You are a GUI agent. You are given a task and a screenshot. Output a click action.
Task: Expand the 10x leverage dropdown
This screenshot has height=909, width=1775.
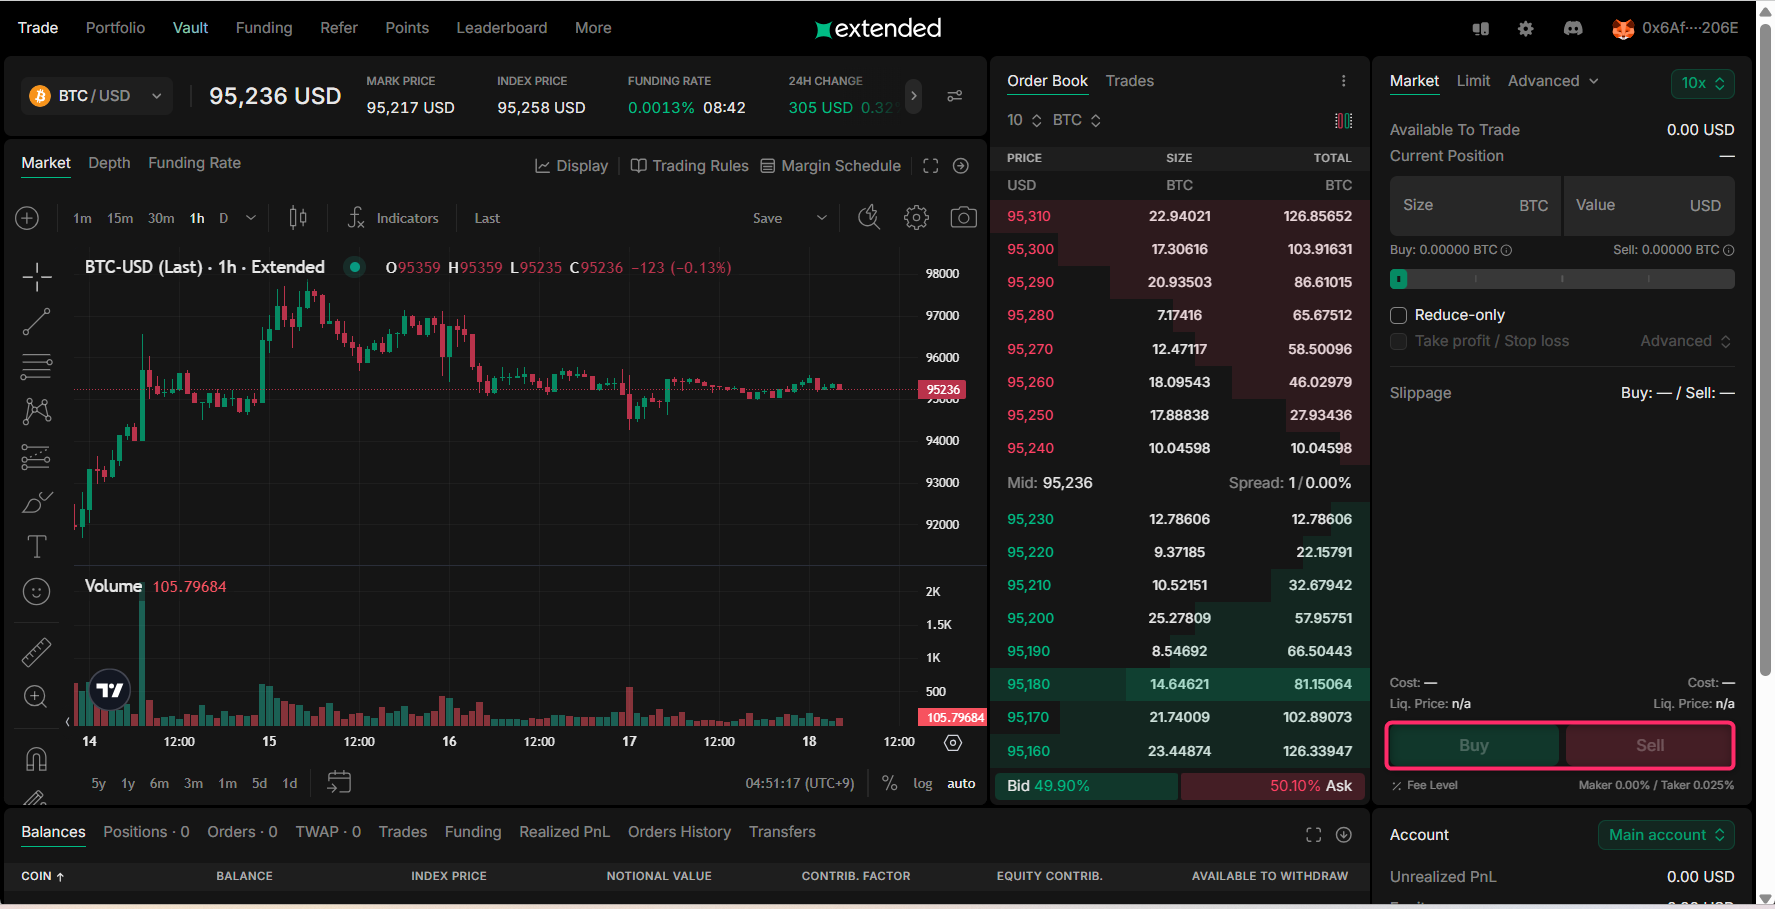click(1702, 83)
